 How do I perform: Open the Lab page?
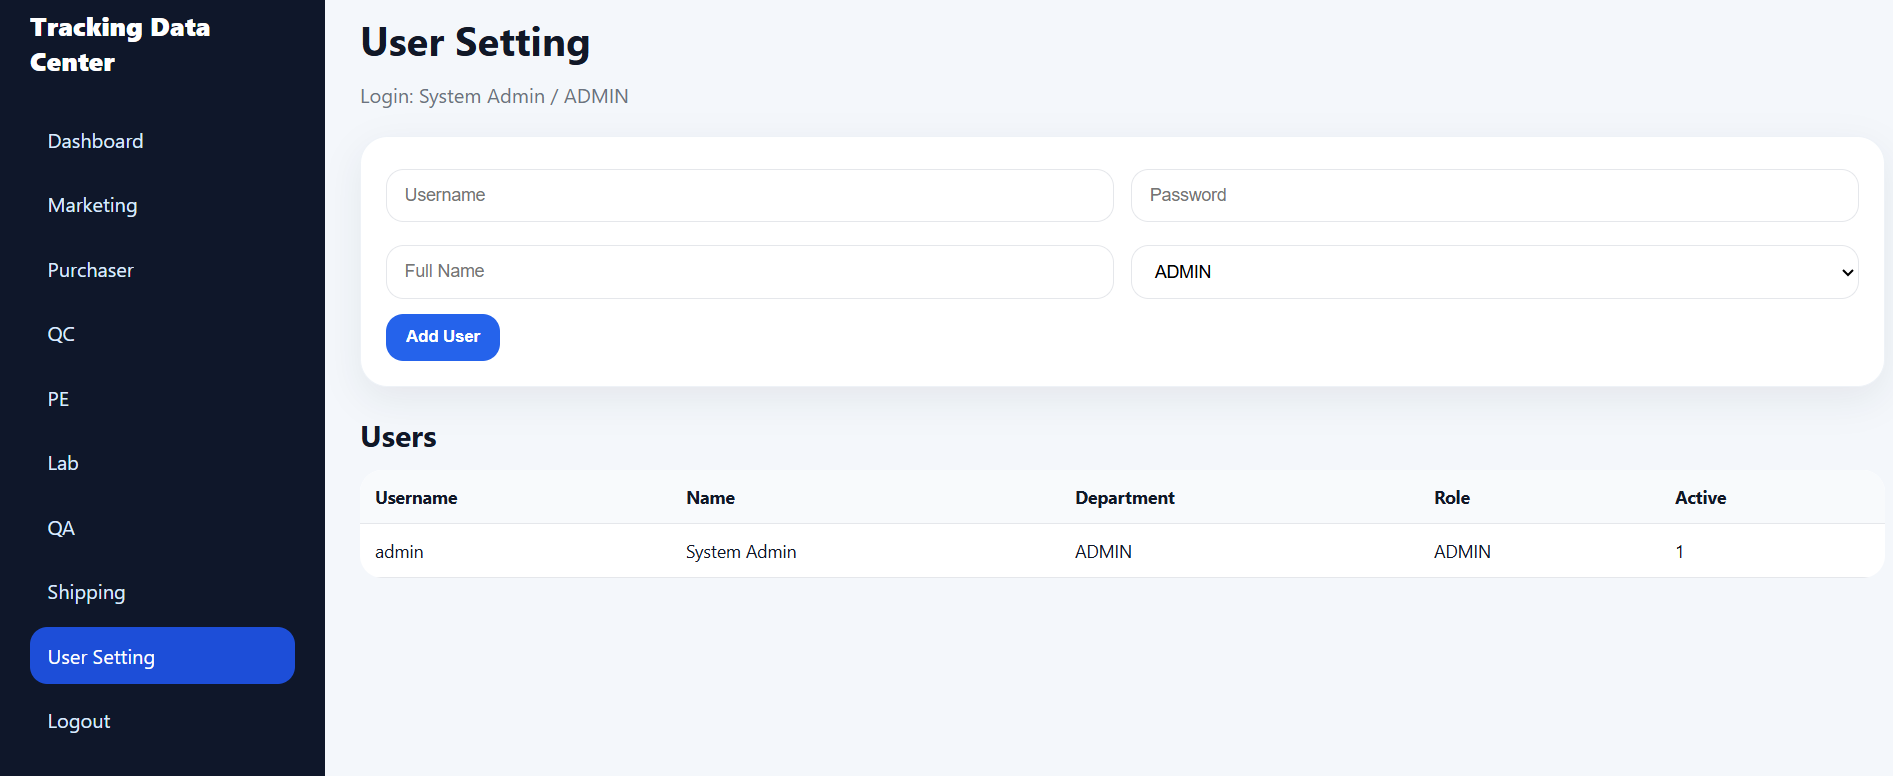click(x=162, y=463)
